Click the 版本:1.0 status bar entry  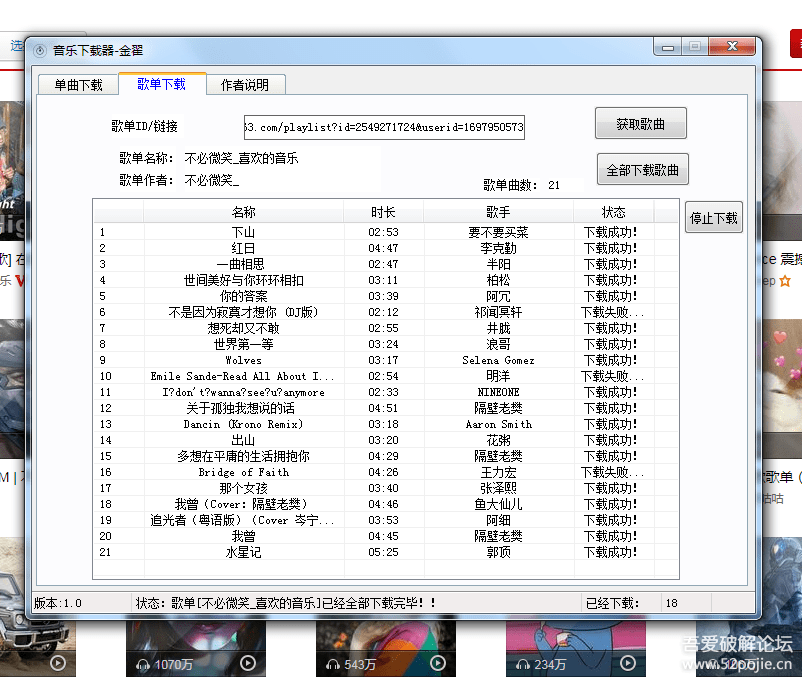(57, 603)
